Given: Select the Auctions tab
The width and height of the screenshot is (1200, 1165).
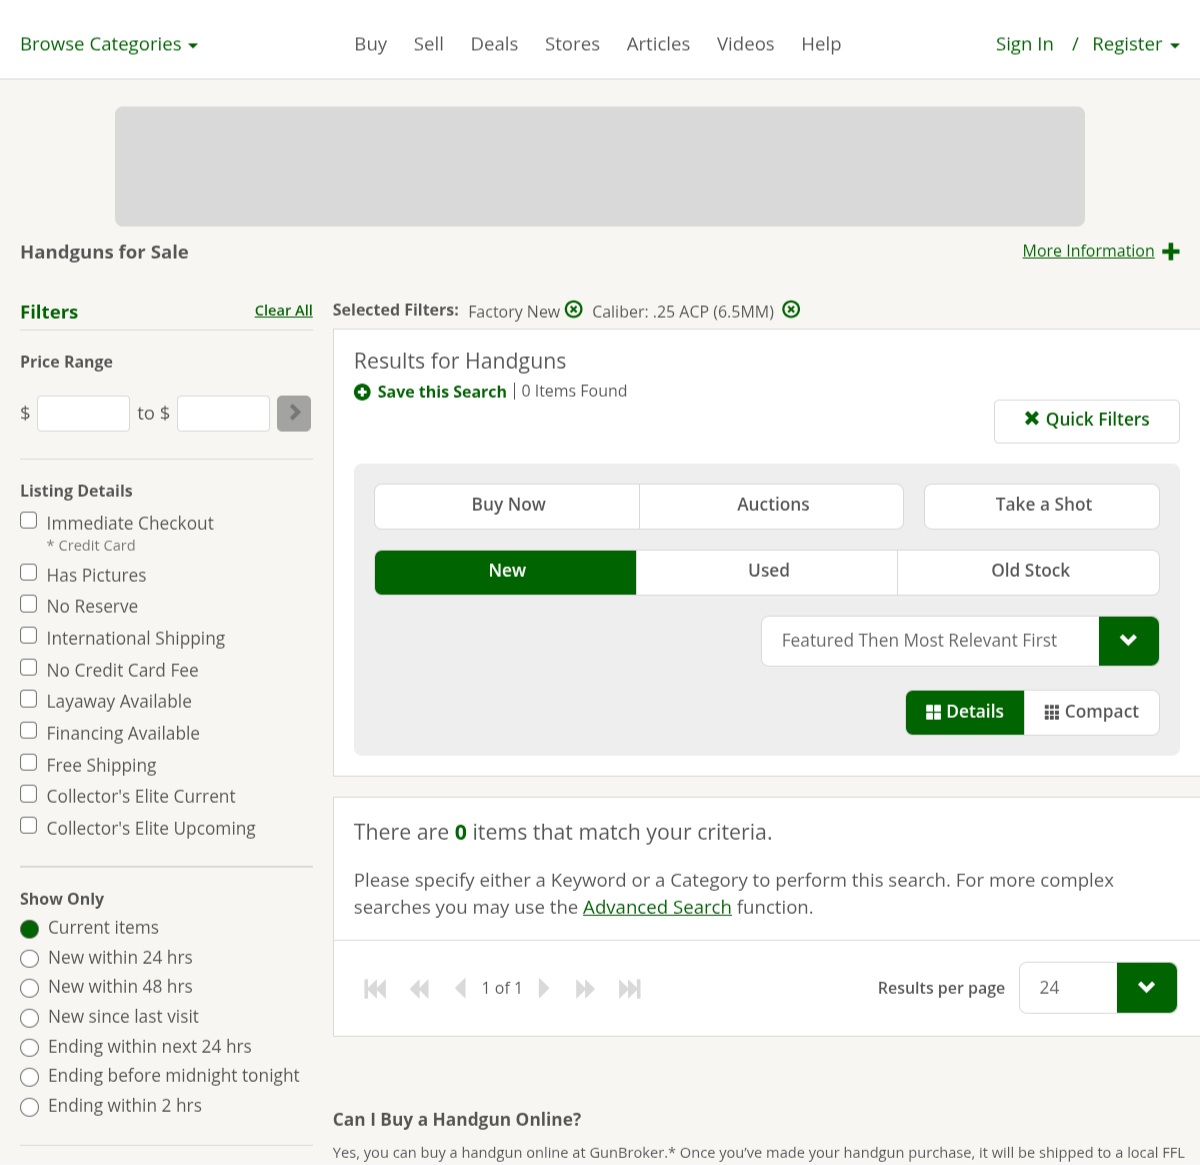Looking at the screenshot, I should click(x=772, y=506).
